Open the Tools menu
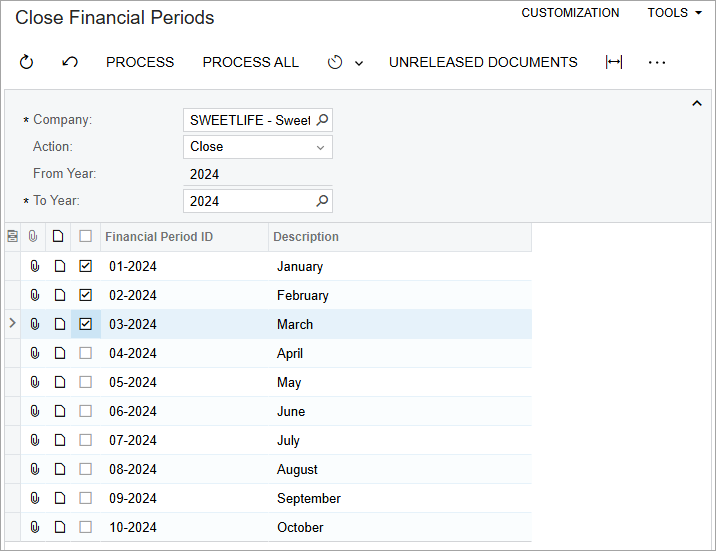 (674, 13)
